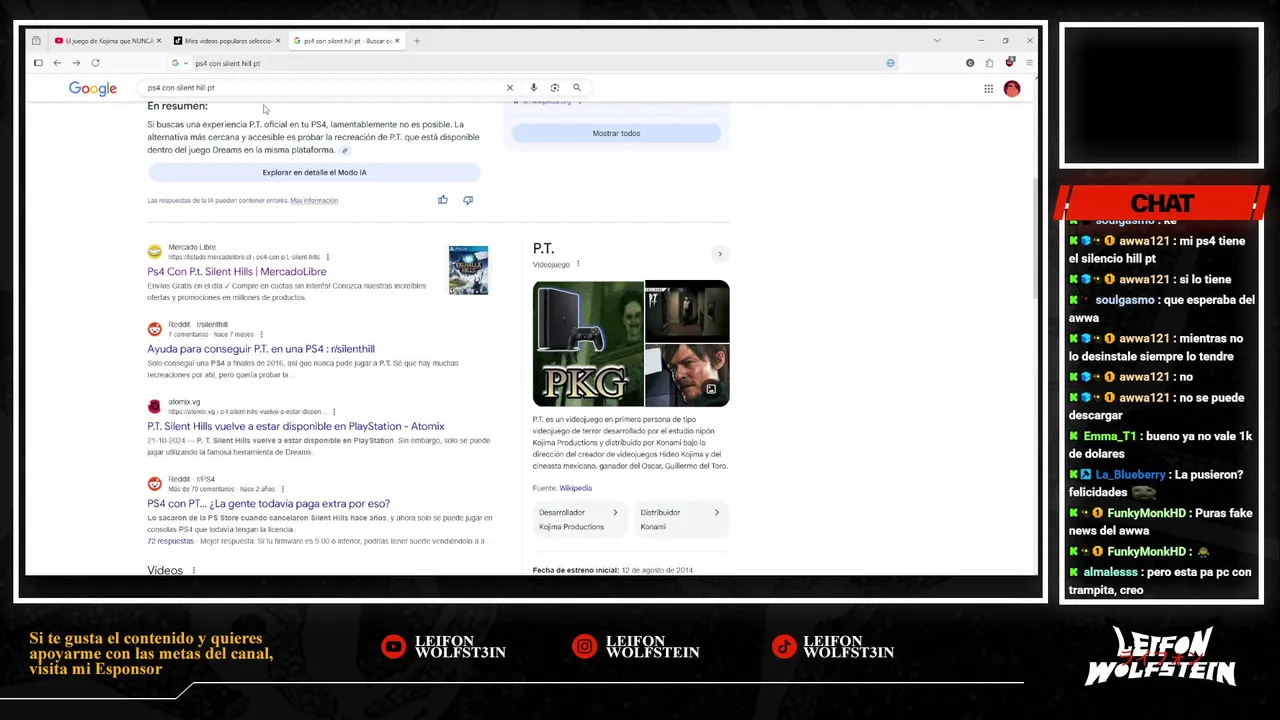Close the Kojima YouTube tab
This screenshot has height=720, width=1280.
pyautogui.click(x=158, y=41)
